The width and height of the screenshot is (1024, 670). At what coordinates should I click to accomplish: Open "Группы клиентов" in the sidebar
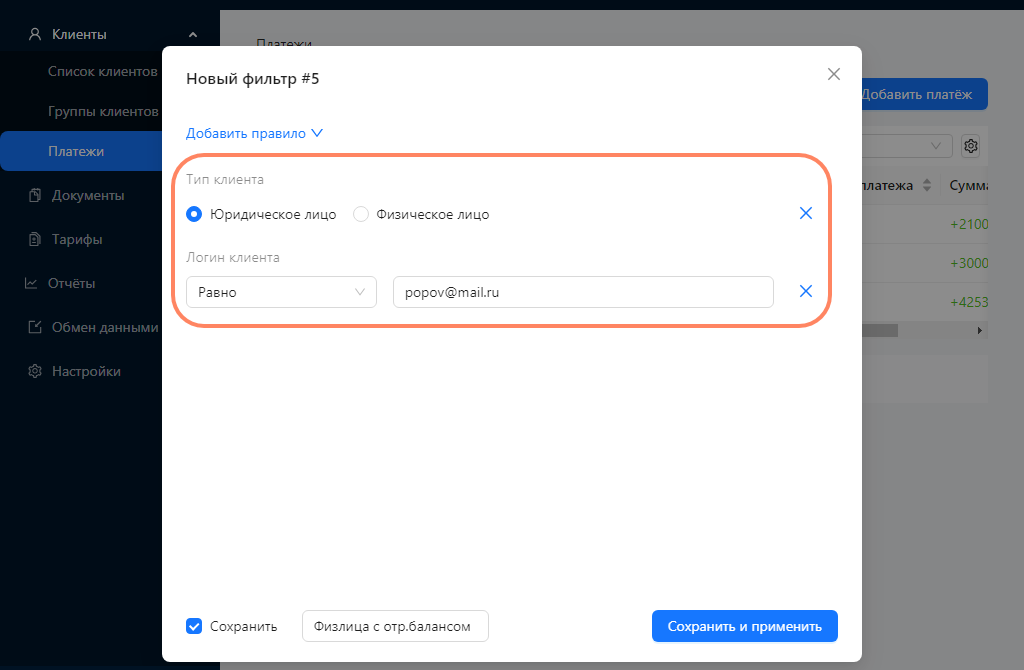tap(103, 112)
